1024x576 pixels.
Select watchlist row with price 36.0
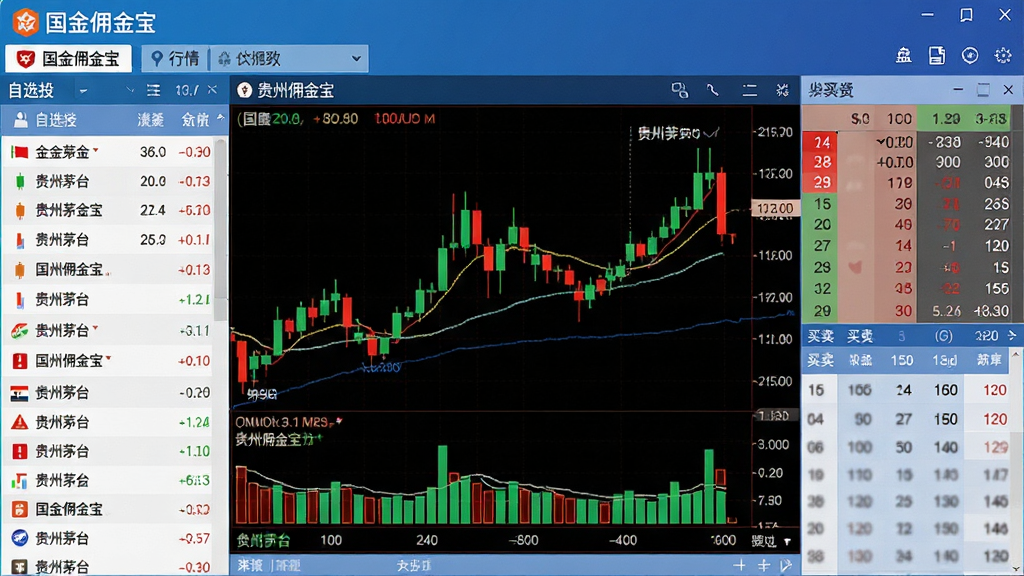(x=108, y=152)
